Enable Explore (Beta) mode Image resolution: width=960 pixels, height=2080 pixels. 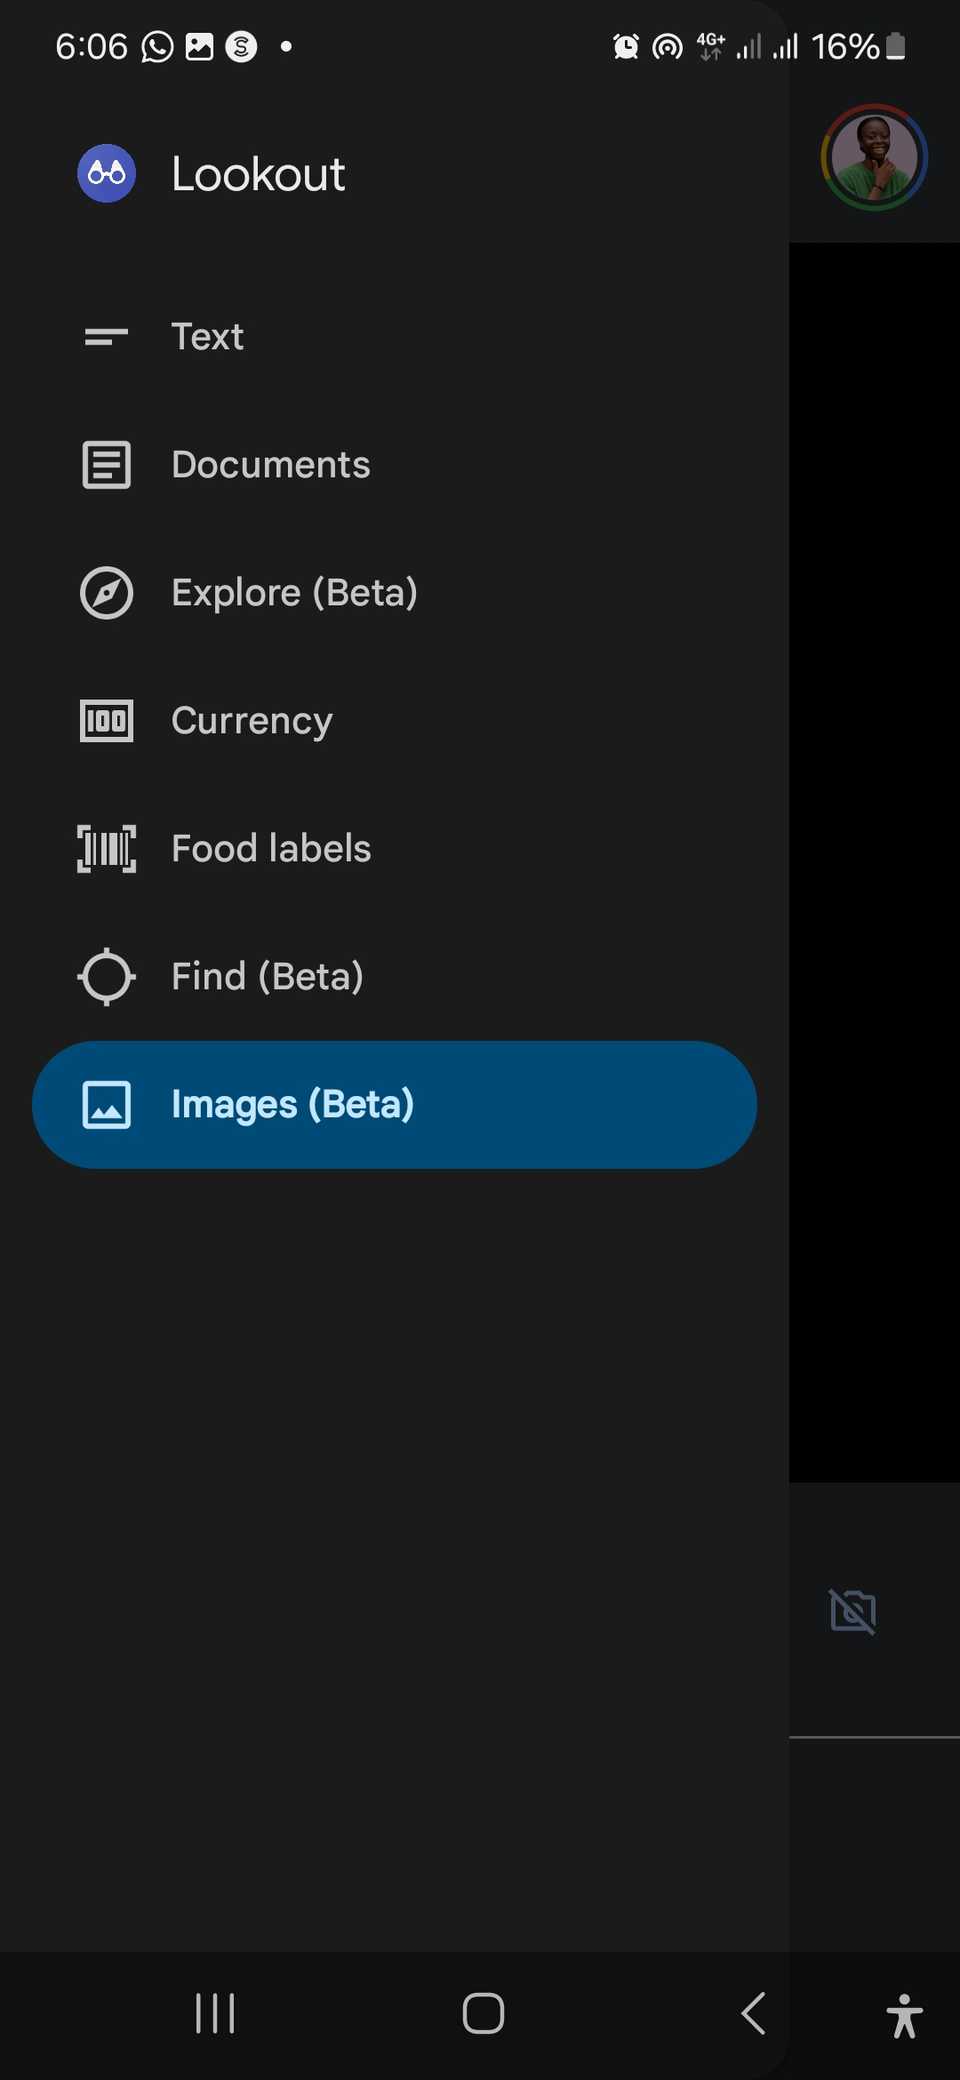coord(294,592)
